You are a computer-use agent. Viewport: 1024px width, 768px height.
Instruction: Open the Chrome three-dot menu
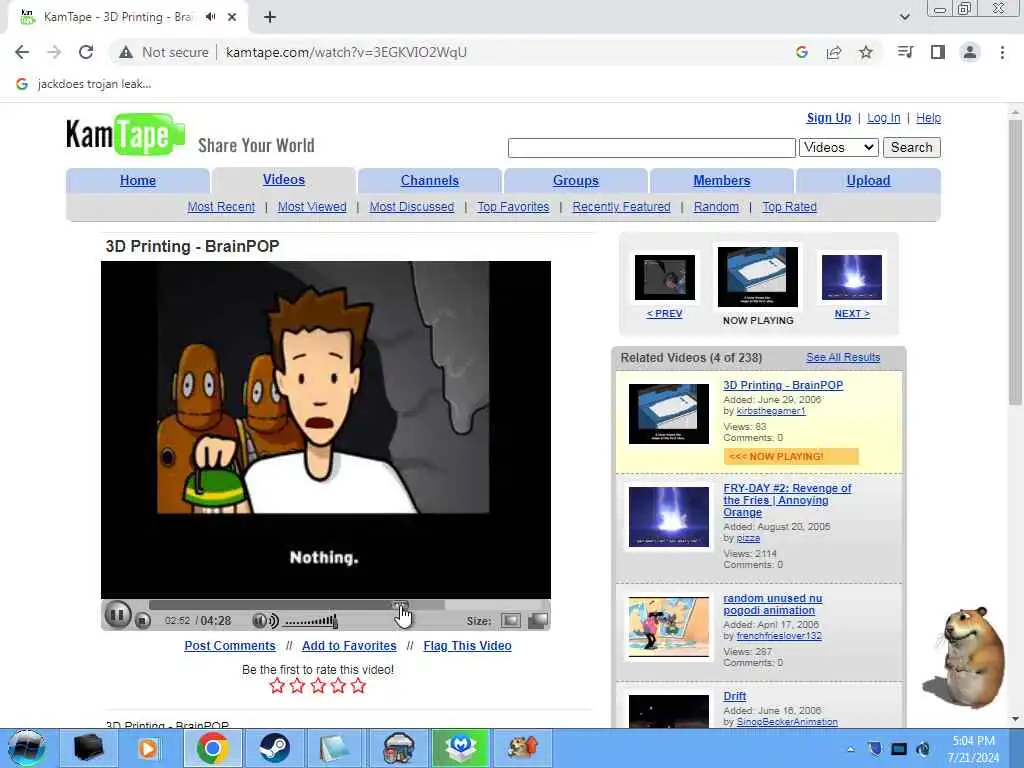tap(1002, 52)
